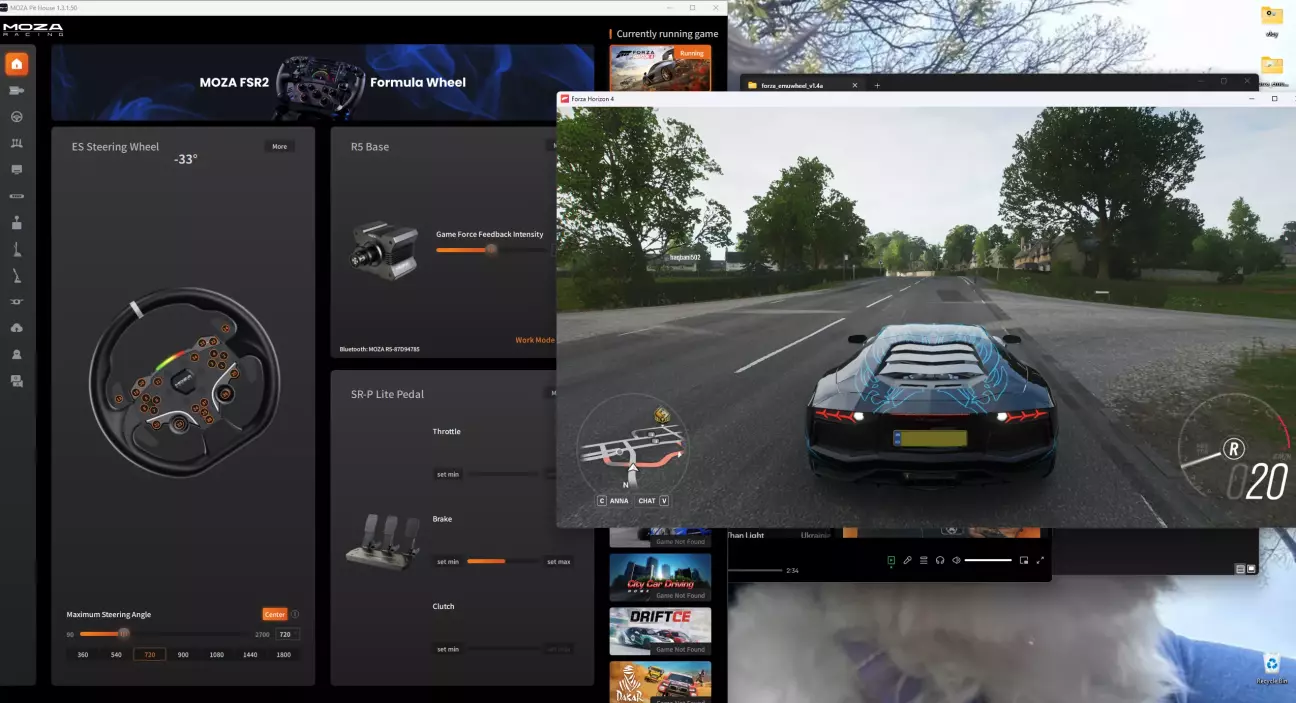The image size is (1296, 703).
Task: Expand ES Steering Wheel More options
Action: (x=279, y=147)
